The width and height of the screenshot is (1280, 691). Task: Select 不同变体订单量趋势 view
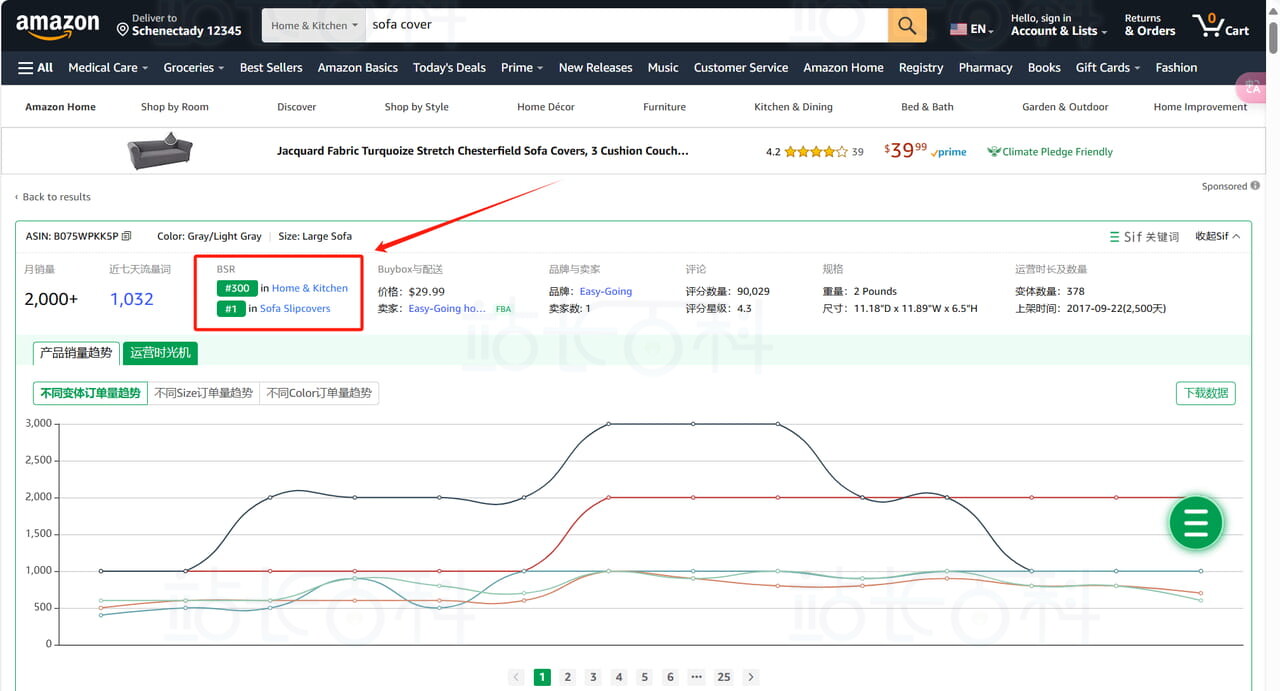tap(91, 393)
